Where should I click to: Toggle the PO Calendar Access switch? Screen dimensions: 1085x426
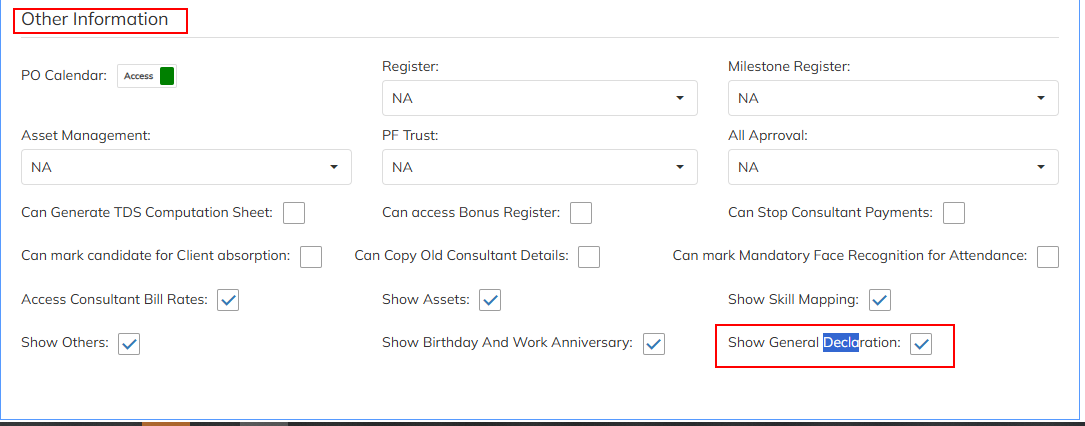tap(147, 76)
